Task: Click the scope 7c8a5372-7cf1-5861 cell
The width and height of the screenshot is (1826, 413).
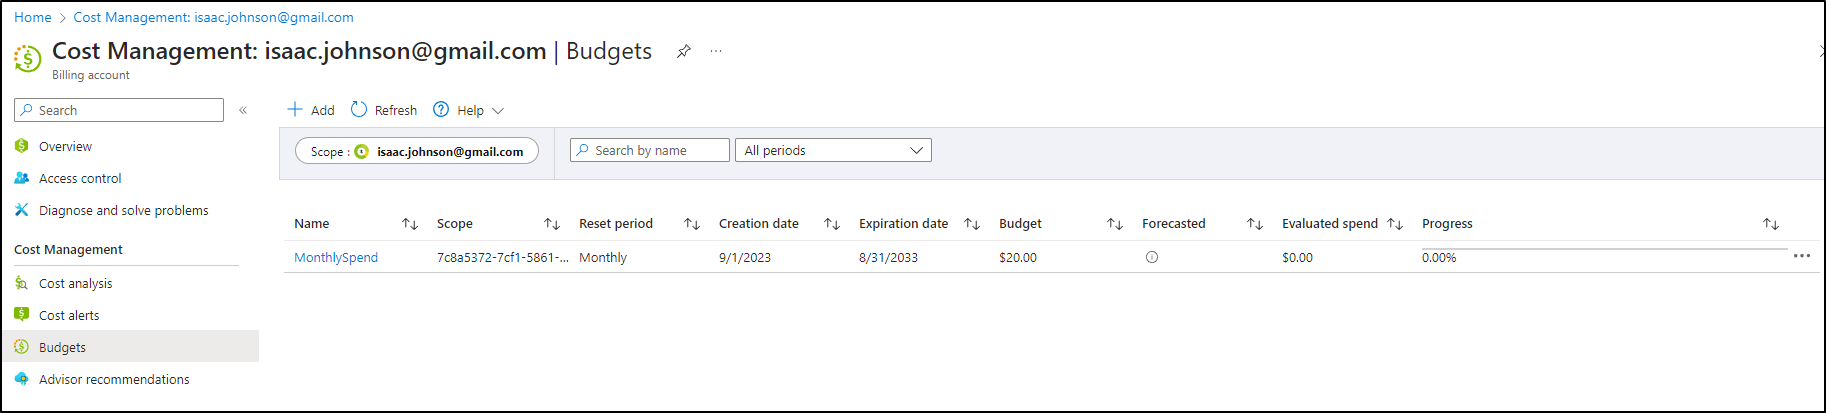Action: pos(503,257)
